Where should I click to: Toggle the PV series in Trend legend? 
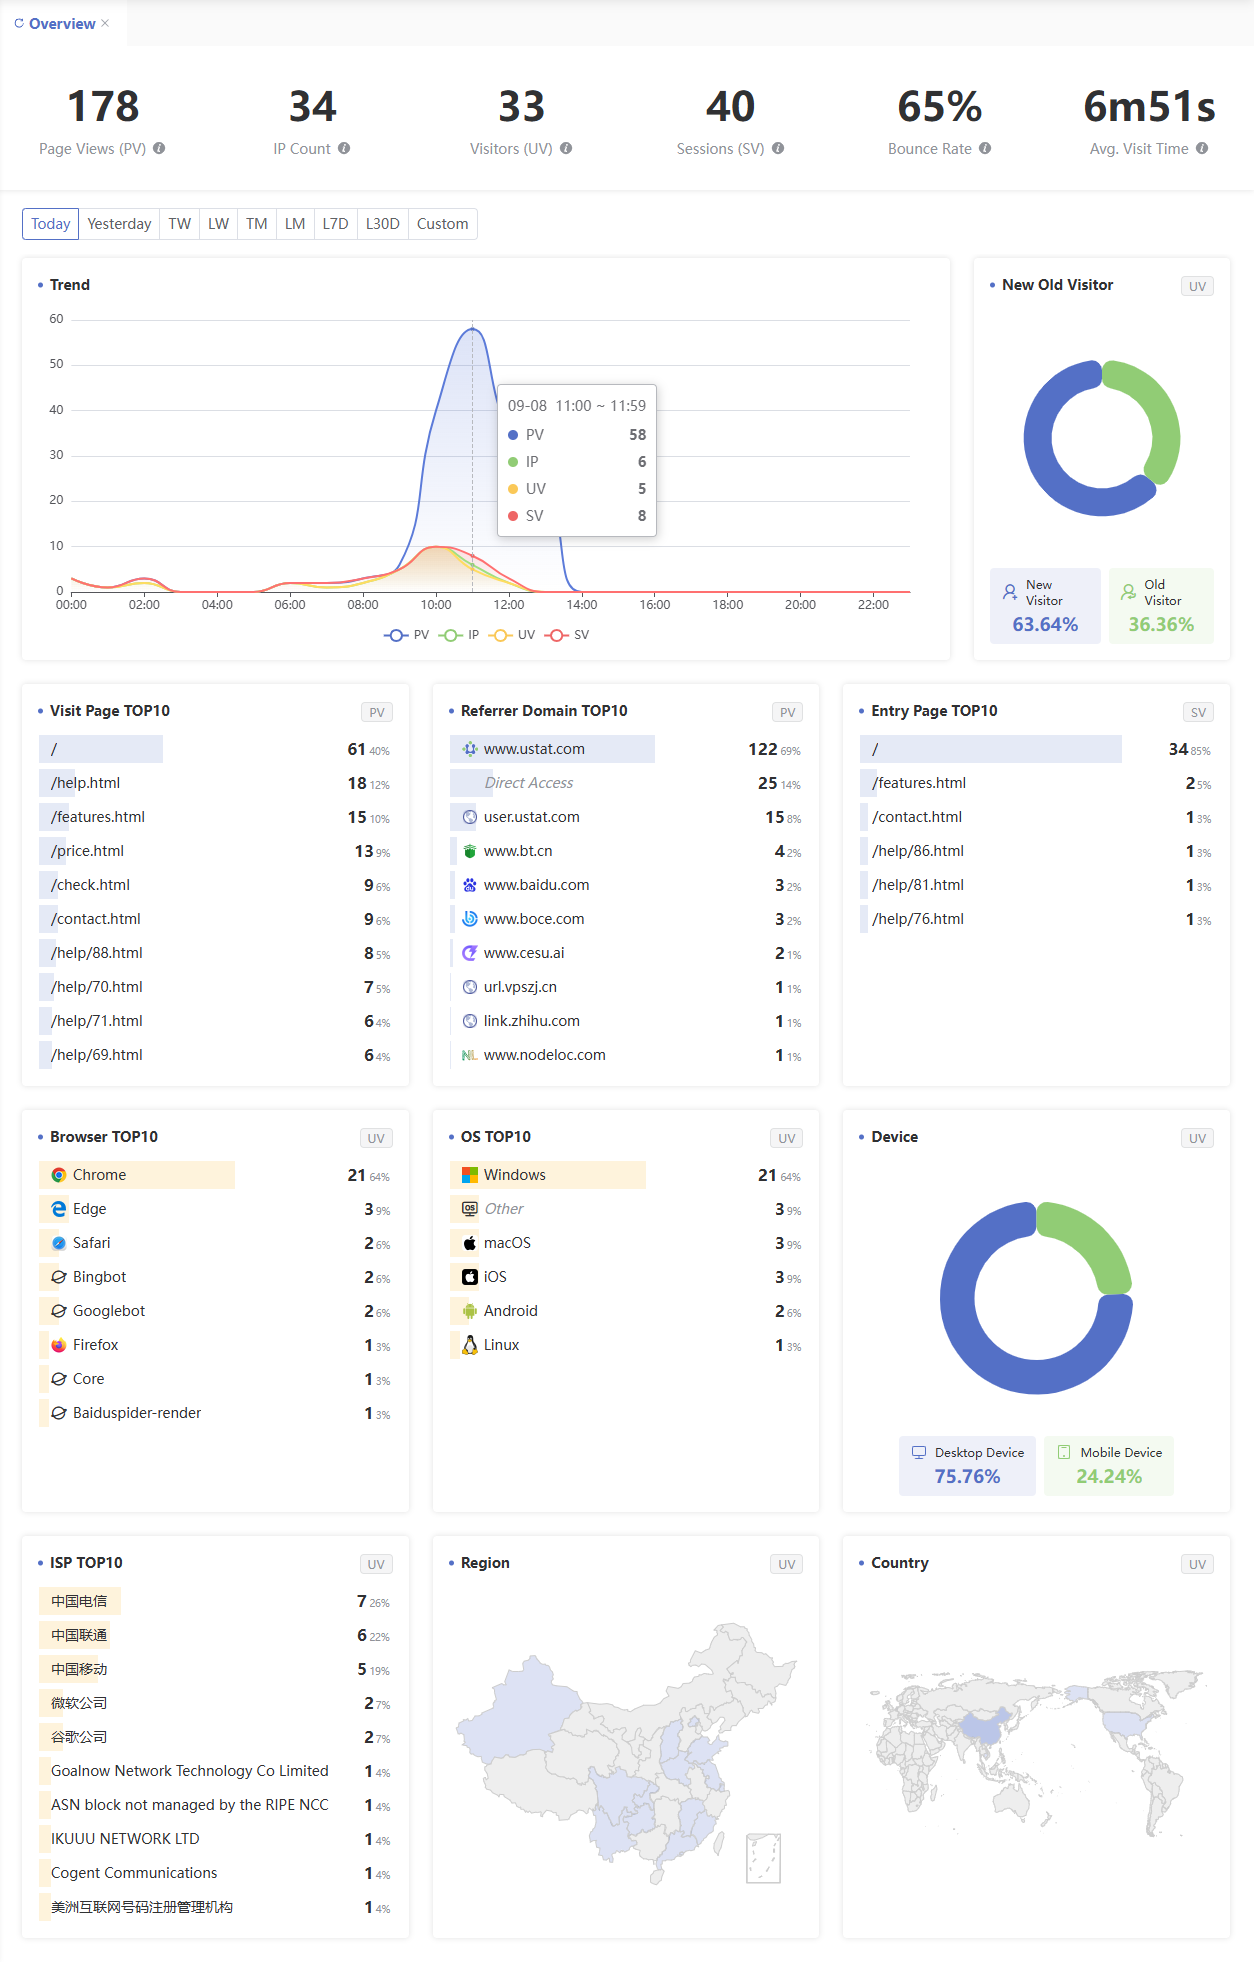point(406,635)
